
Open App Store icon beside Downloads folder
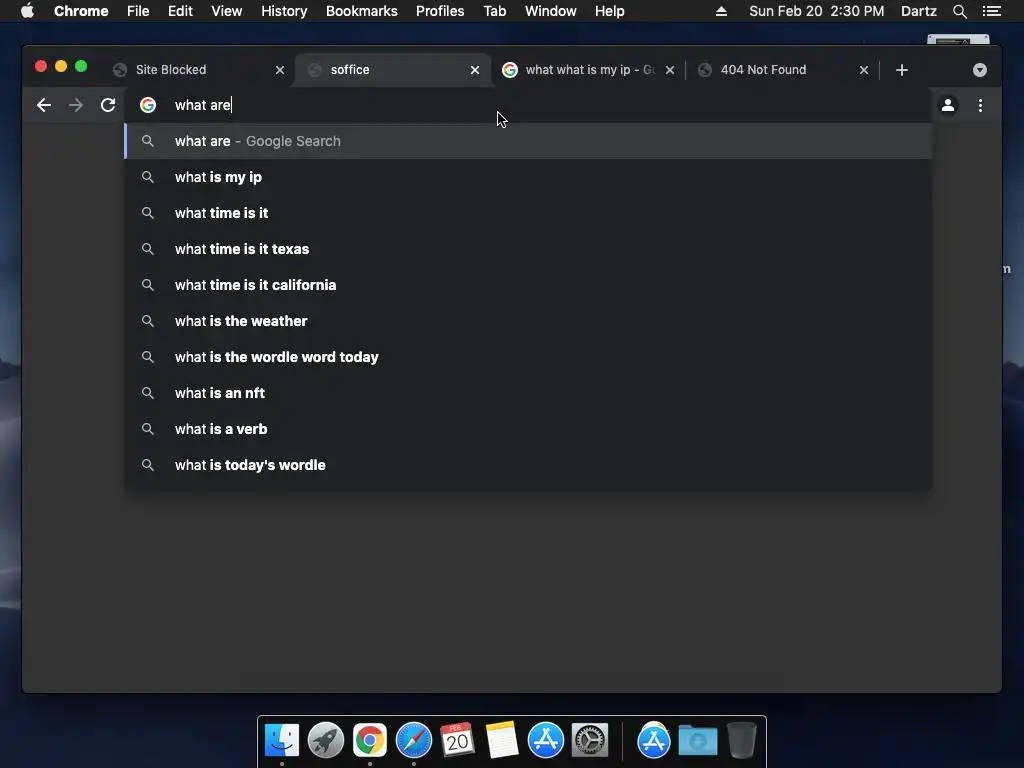[x=654, y=741]
